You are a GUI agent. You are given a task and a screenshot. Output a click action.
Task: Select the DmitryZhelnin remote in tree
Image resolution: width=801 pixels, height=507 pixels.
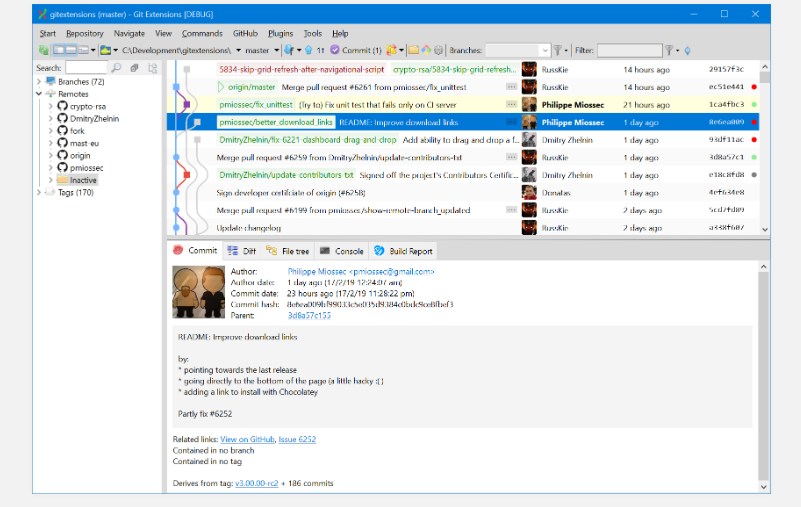(95, 119)
